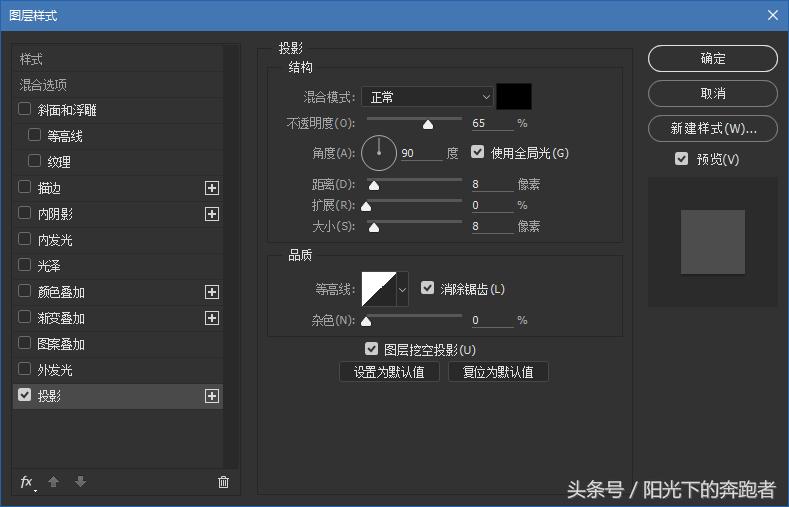Image resolution: width=789 pixels, height=507 pixels.
Task: Select the 图案叠加 row label
Action: point(61,344)
